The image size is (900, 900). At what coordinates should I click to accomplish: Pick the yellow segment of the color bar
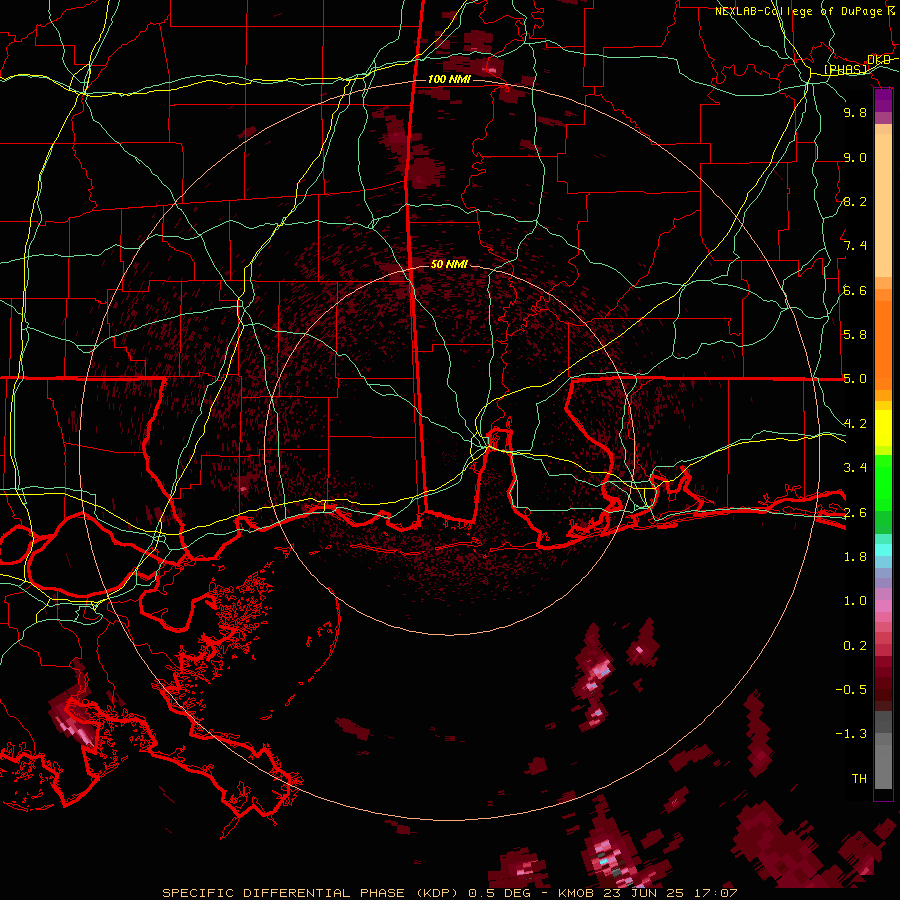pyautogui.click(x=883, y=428)
